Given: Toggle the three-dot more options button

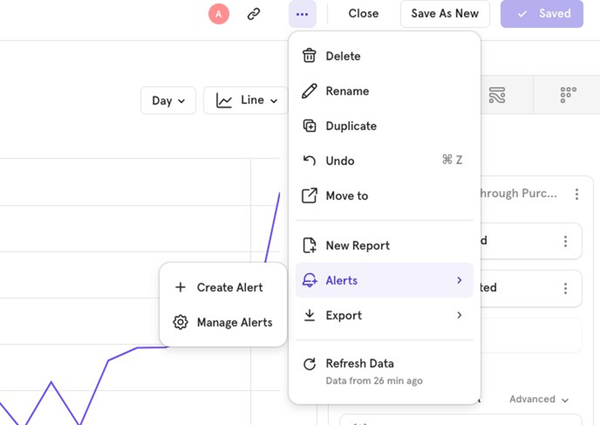Looking at the screenshot, I should tap(302, 14).
